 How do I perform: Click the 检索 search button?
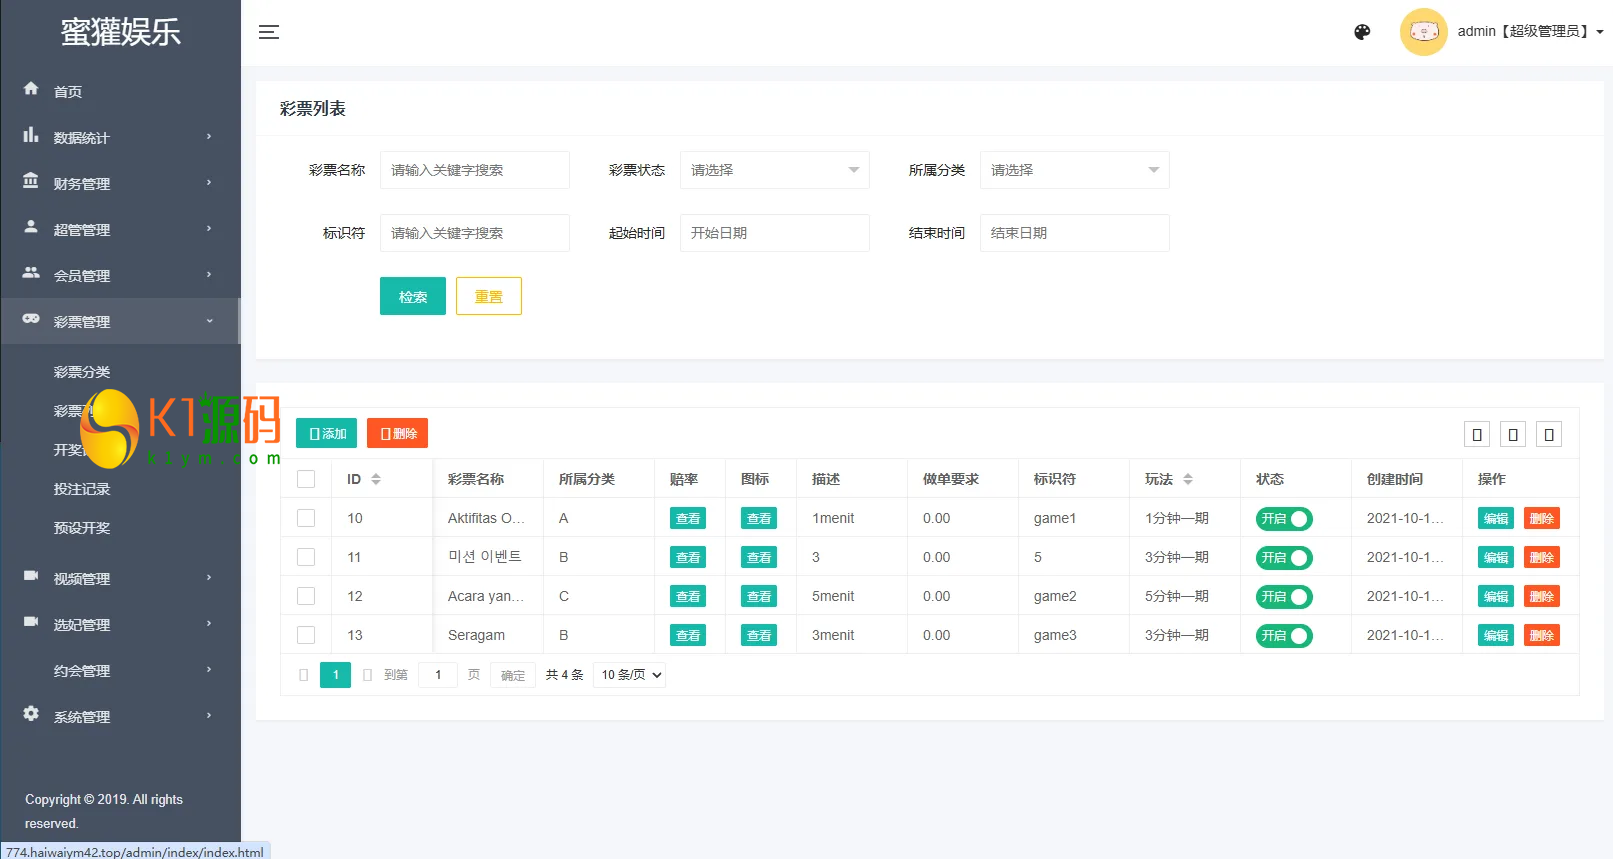(x=413, y=296)
